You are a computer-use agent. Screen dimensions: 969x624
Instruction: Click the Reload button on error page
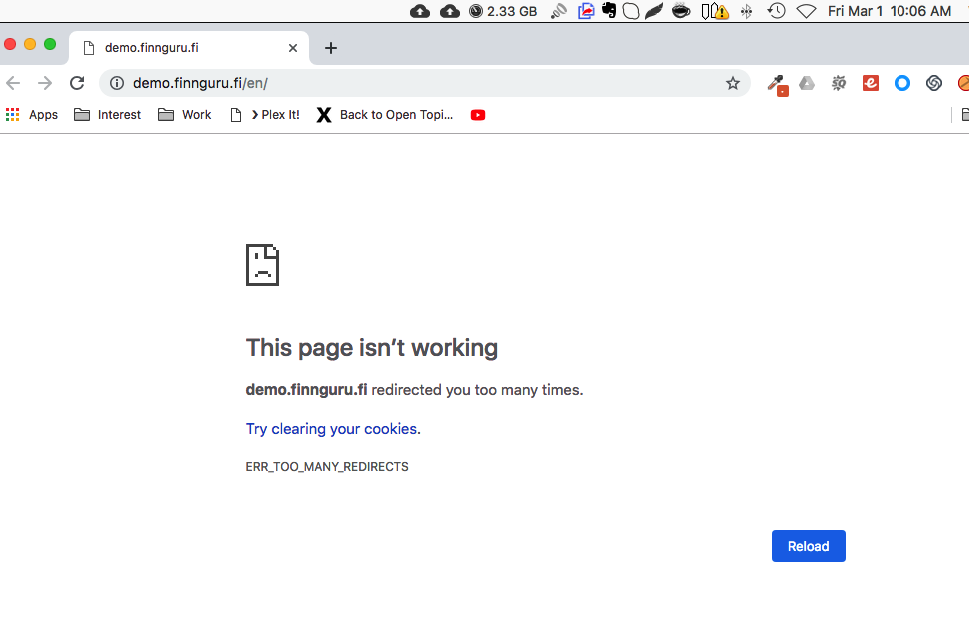[808, 546]
